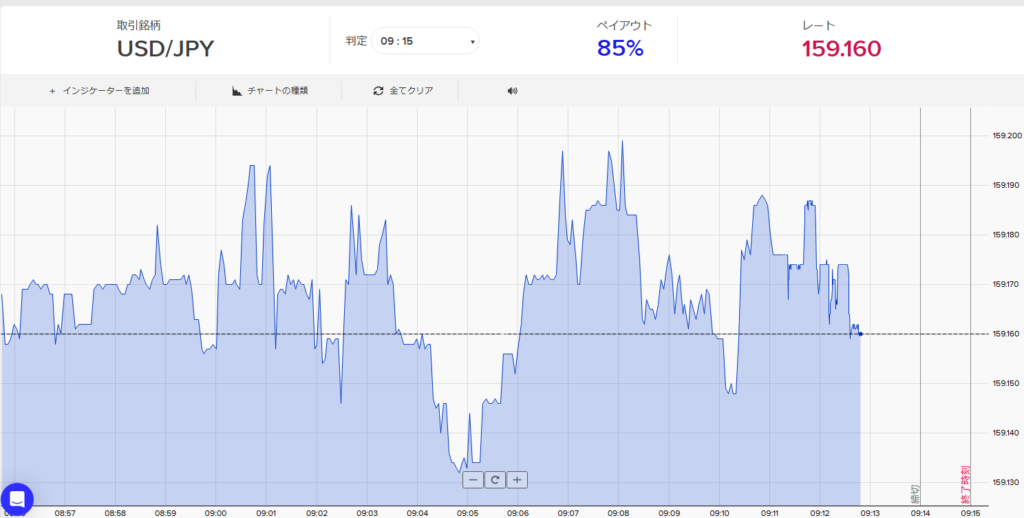Mute chart sound with the speaker icon
1024x518 pixels.
pos(513,91)
